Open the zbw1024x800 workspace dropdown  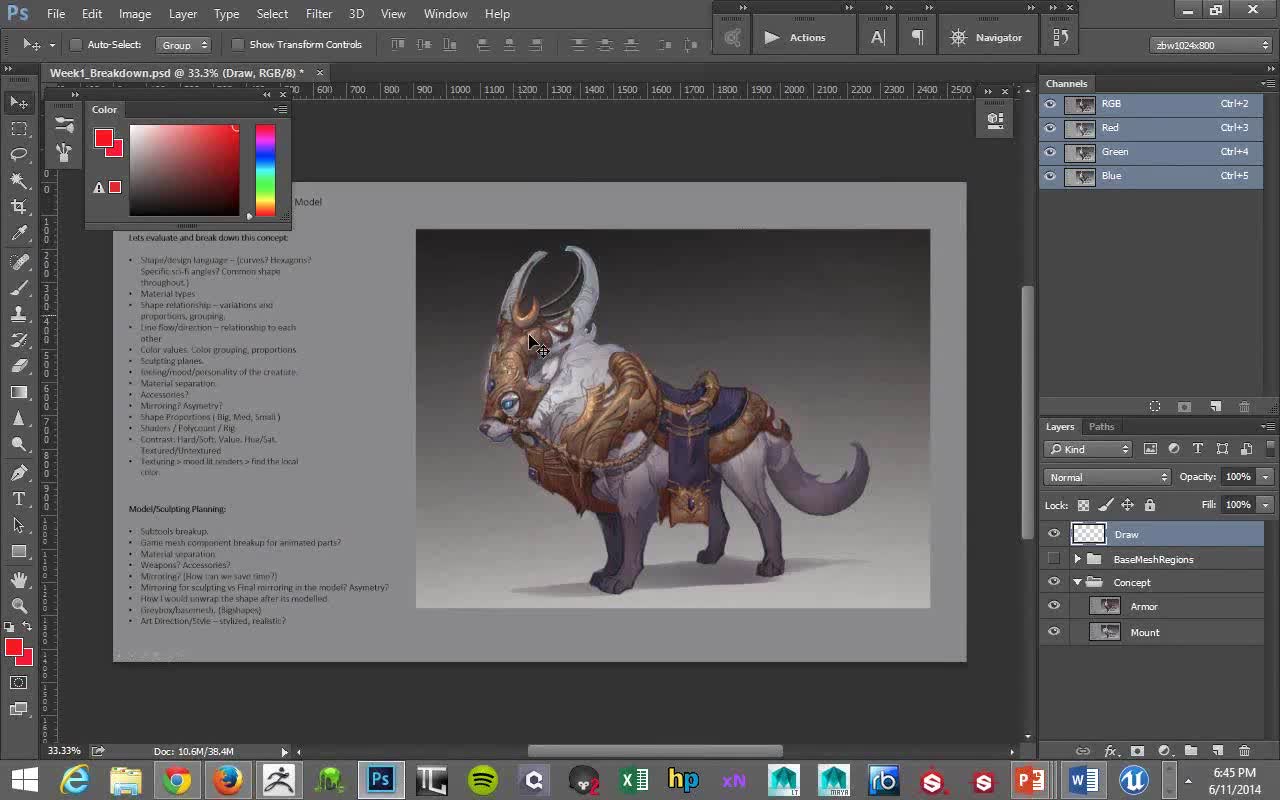pyautogui.click(x=1212, y=45)
